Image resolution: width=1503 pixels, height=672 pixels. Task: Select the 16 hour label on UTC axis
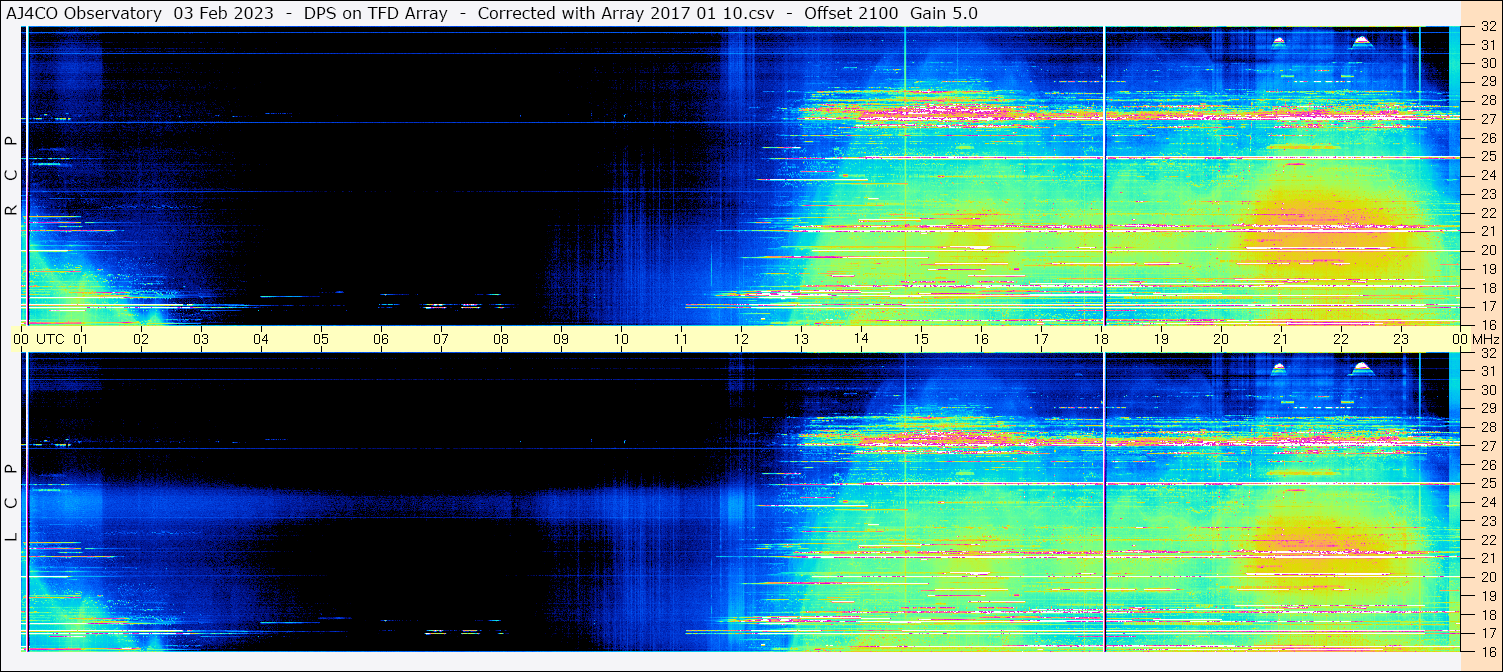(981, 339)
